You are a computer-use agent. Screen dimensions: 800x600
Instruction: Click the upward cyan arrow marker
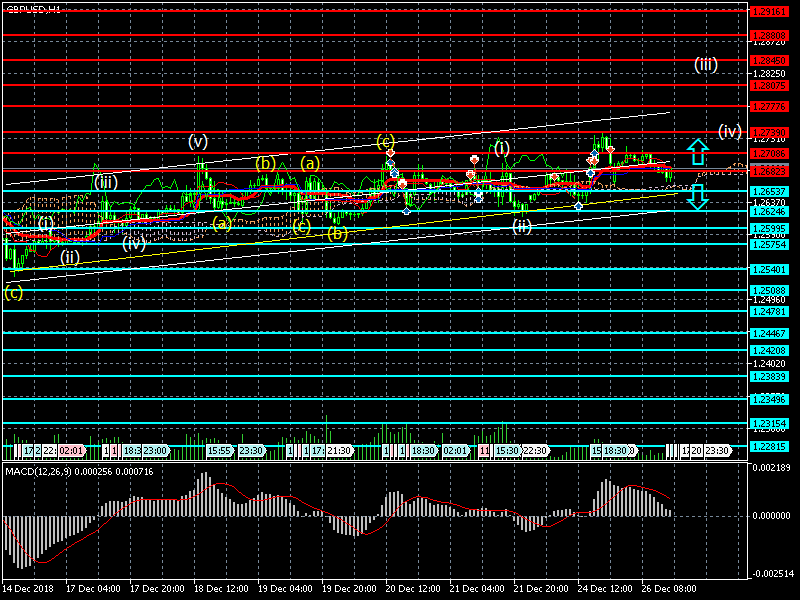pos(698,152)
